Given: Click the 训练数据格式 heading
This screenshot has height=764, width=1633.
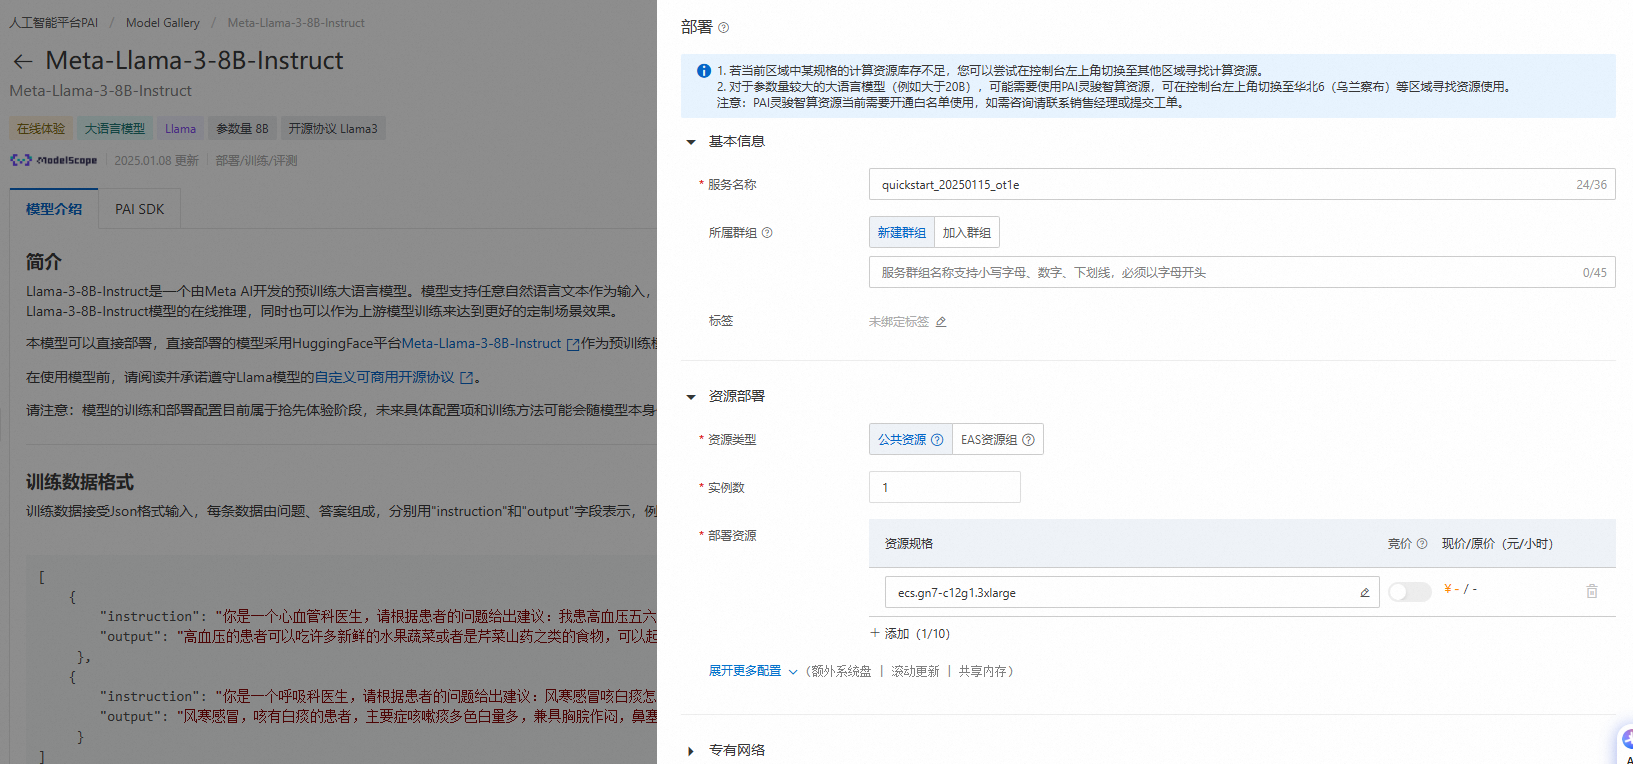Looking at the screenshot, I should point(80,482).
